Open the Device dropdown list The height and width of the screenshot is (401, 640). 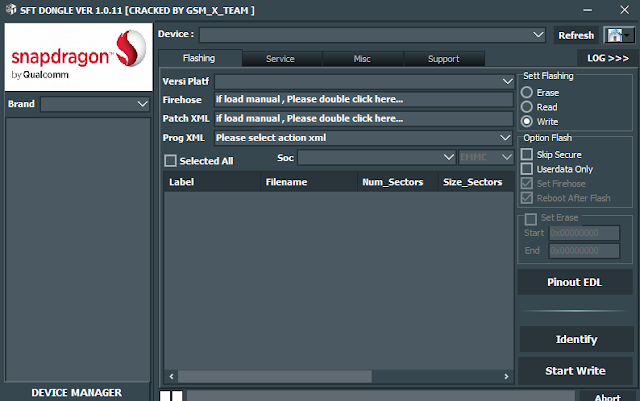click(372, 35)
